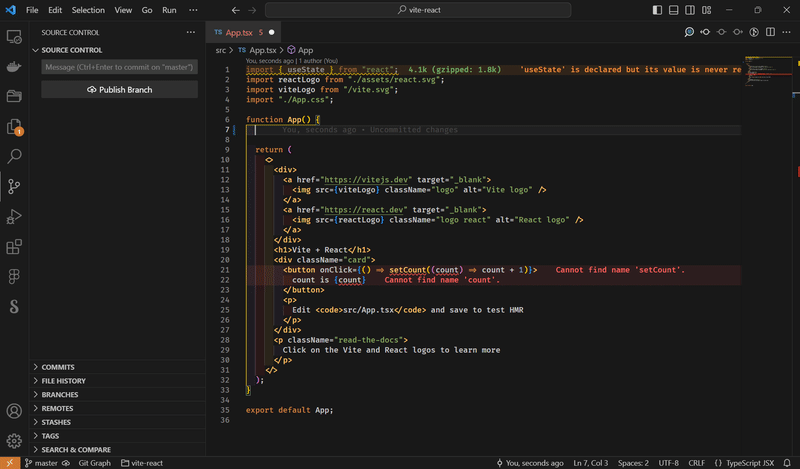Open Run and Debug view
Image resolution: width=800 pixels, height=469 pixels.
click(x=14, y=216)
